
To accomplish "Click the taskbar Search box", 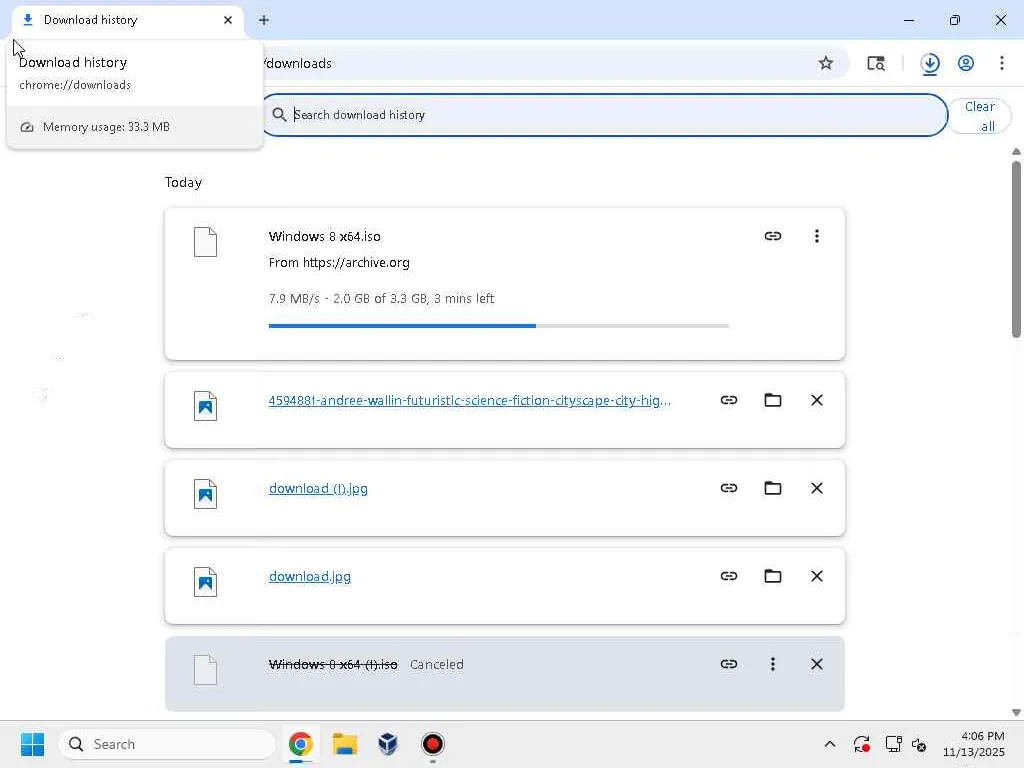I will point(168,744).
